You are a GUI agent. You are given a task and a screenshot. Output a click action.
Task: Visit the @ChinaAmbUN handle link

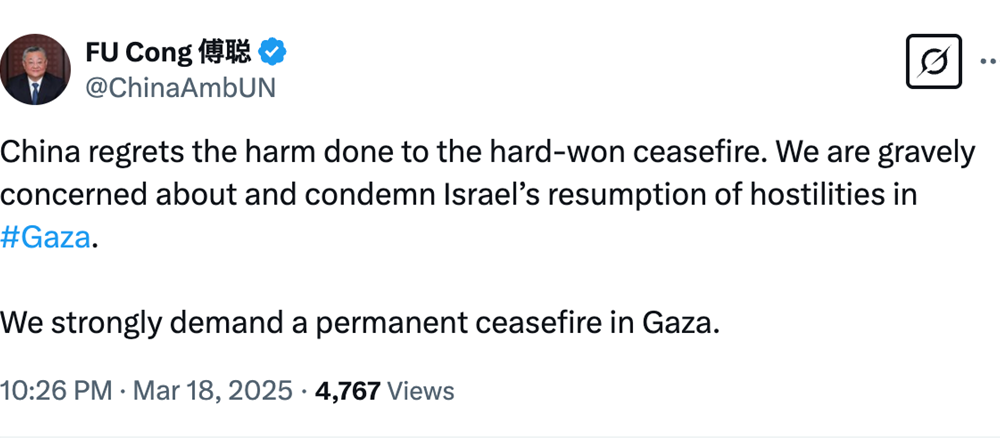[x=180, y=88]
